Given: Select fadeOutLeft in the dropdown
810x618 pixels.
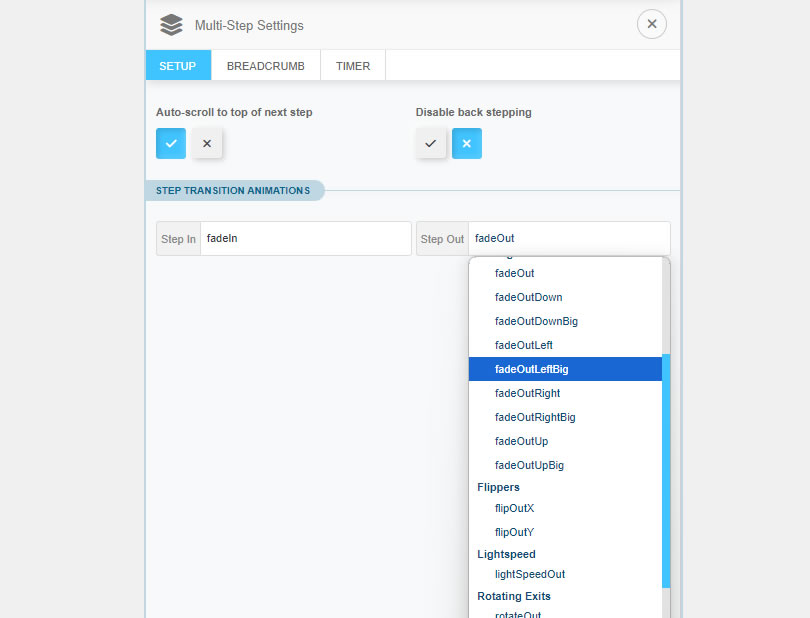Looking at the screenshot, I should tap(565, 345).
